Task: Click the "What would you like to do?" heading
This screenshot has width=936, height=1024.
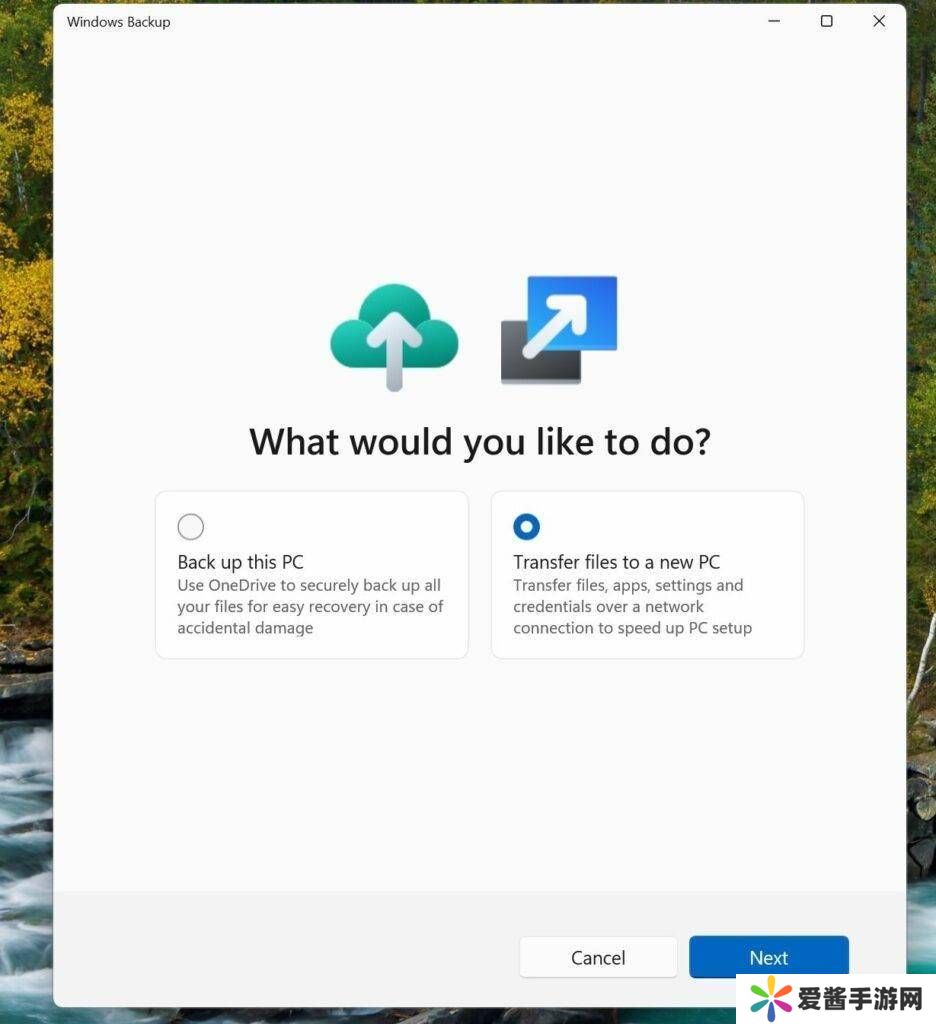Action: 479,441
